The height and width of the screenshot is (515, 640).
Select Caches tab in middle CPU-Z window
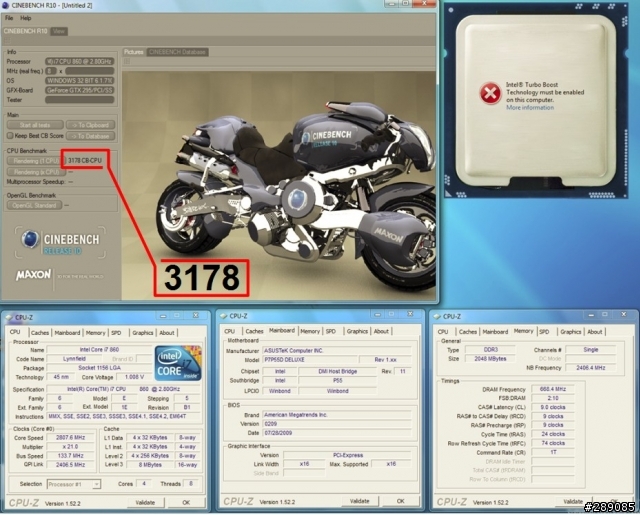[254, 331]
